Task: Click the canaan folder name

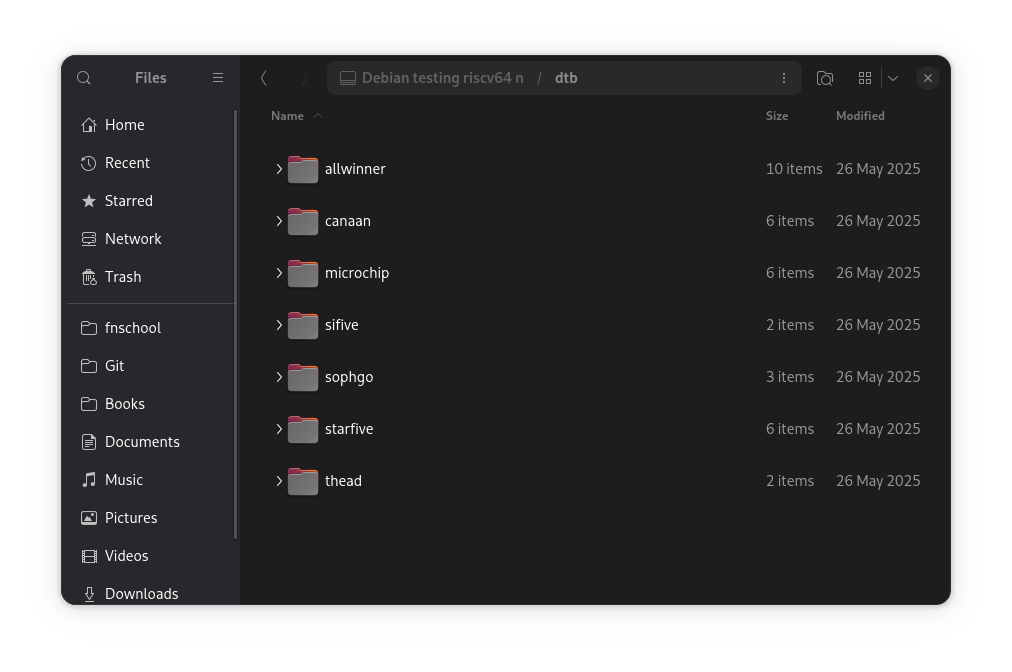Action: point(348,221)
